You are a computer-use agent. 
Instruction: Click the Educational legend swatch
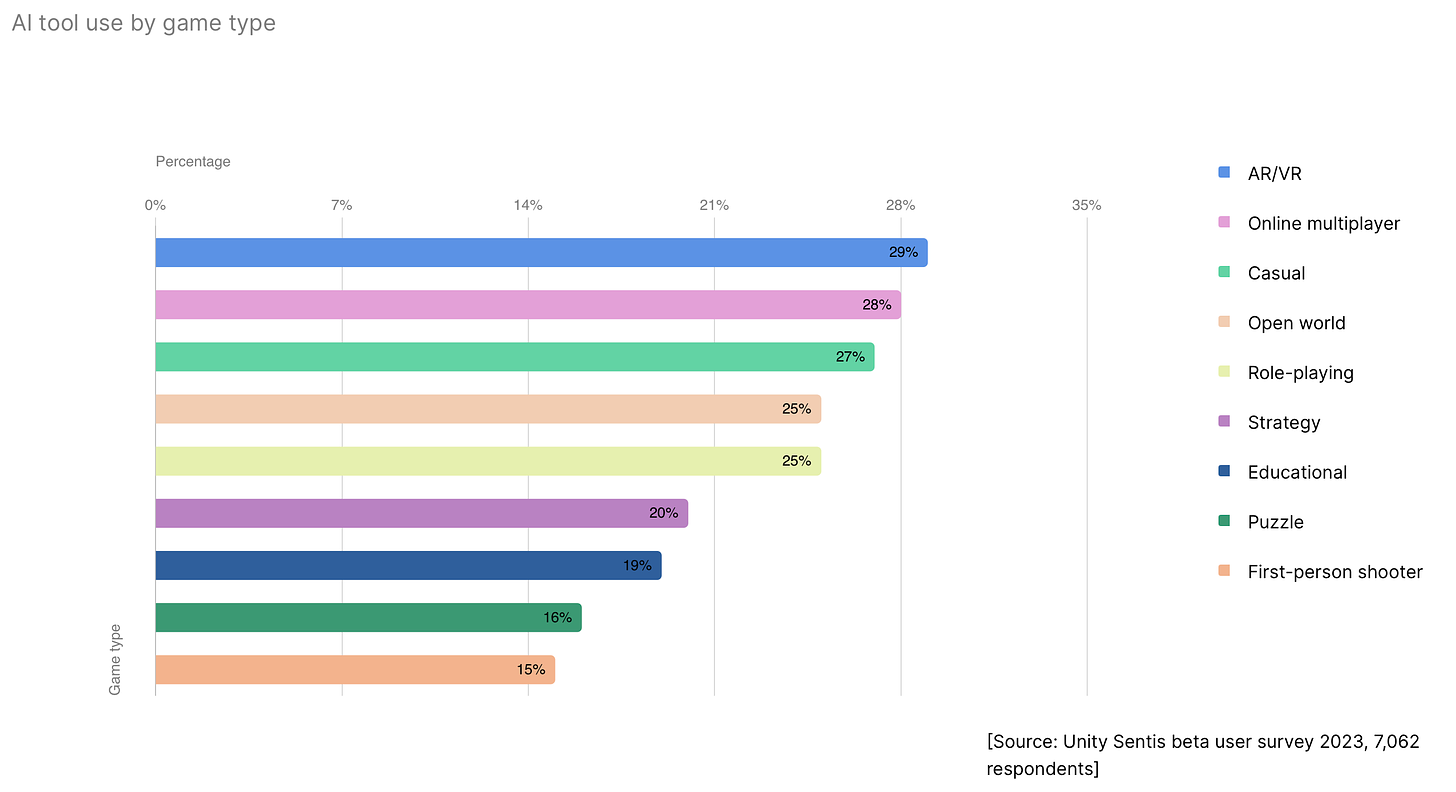[1224, 472]
